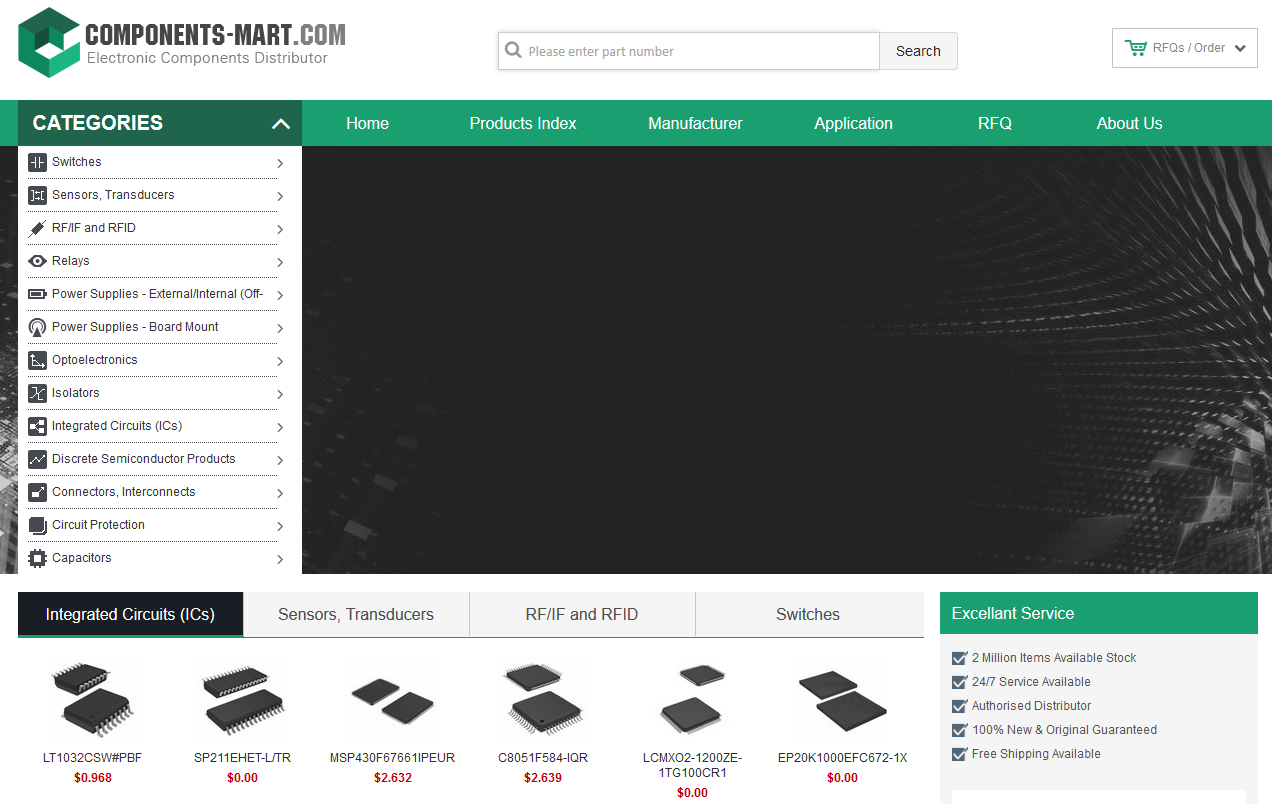Click the Sensors, Transducers category icon
The height and width of the screenshot is (804, 1272).
37,195
